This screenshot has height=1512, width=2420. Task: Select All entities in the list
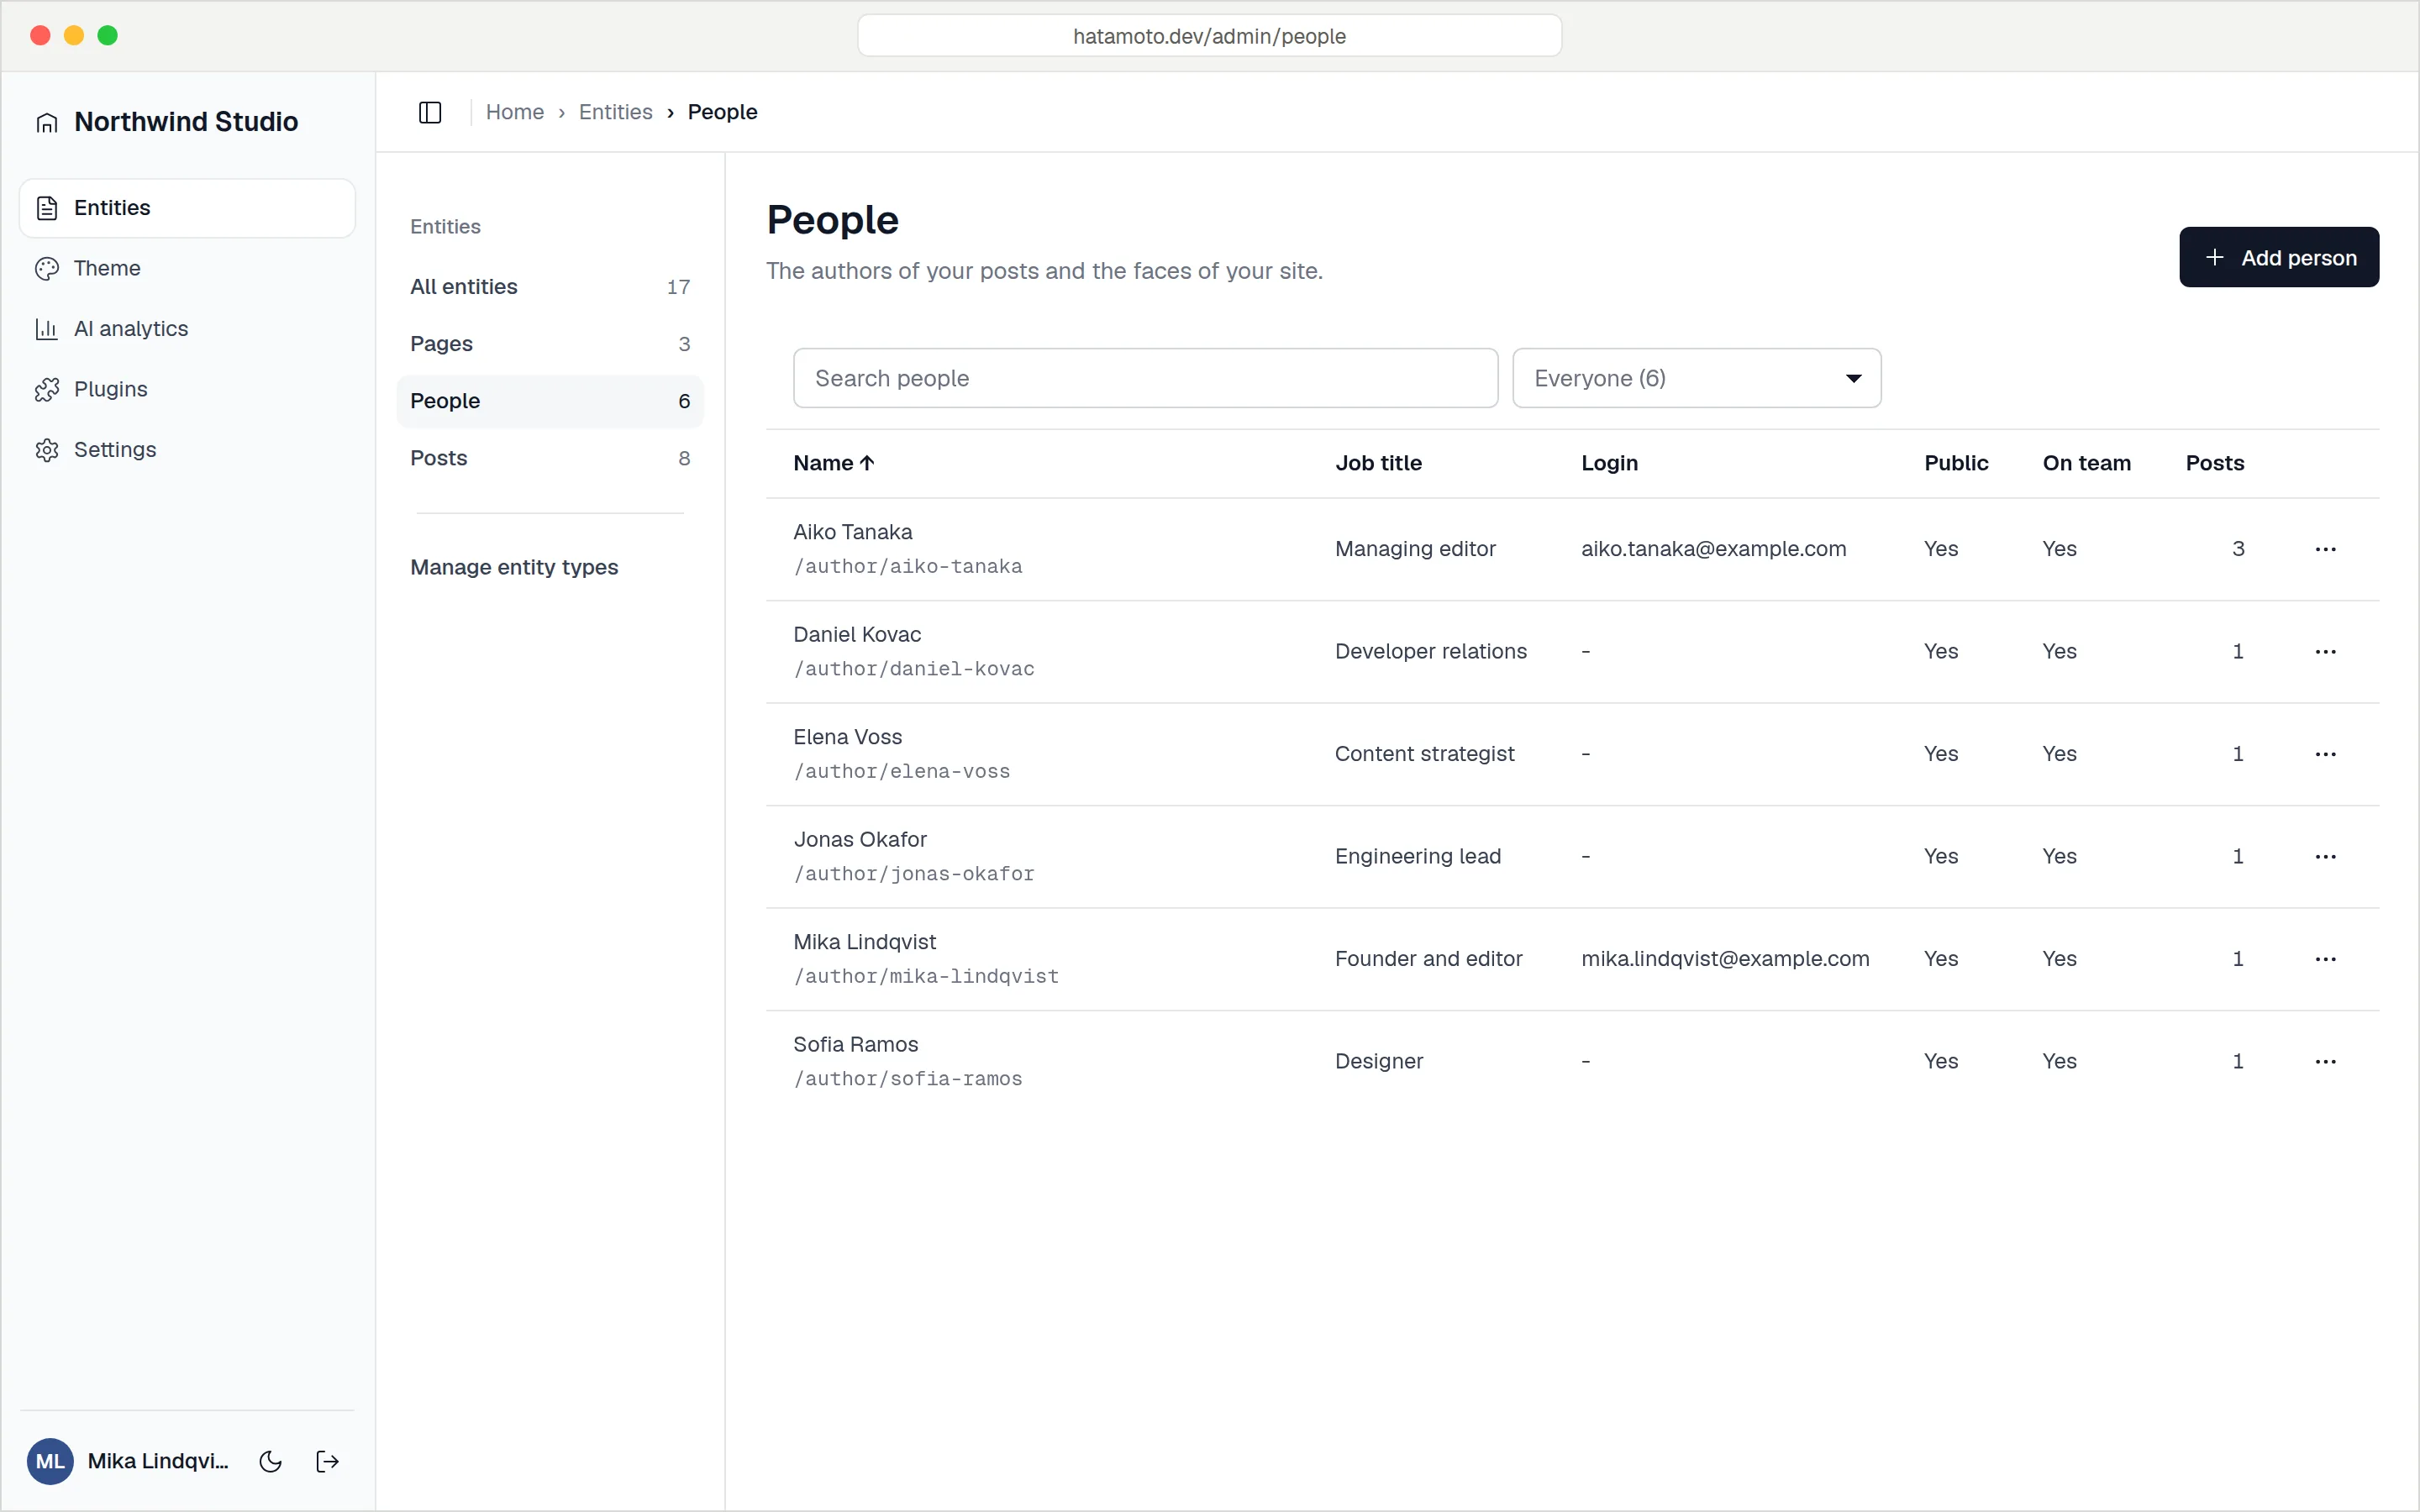pyautogui.click(x=550, y=287)
